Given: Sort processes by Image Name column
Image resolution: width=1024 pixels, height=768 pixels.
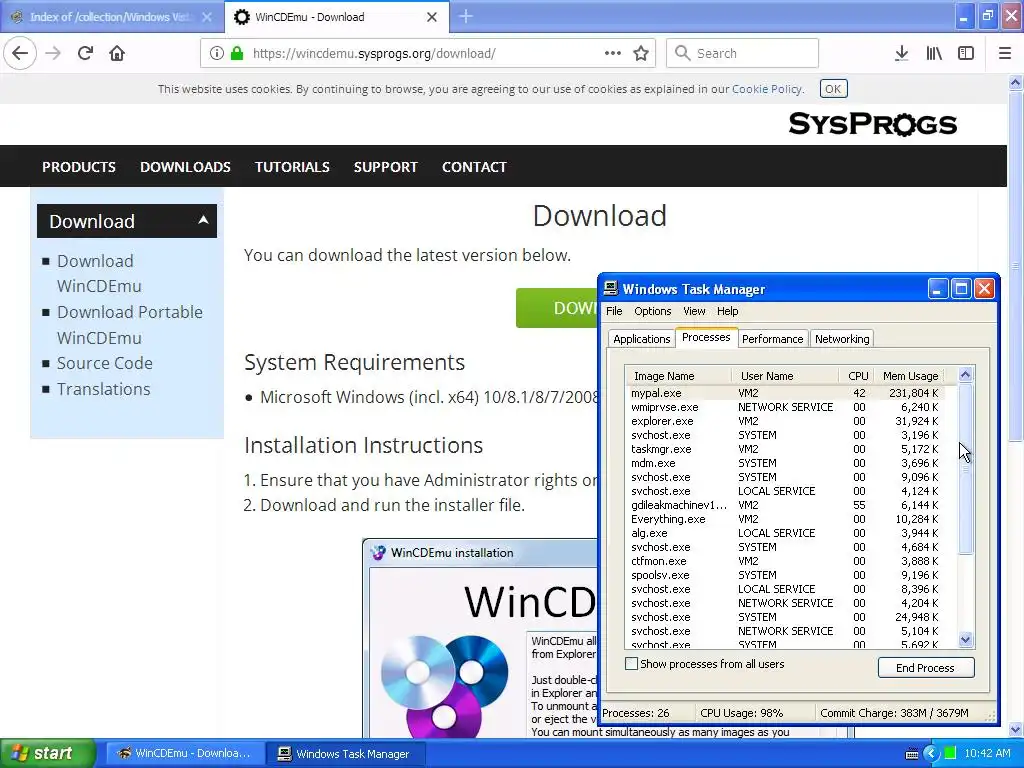Looking at the screenshot, I should pos(679,376).
